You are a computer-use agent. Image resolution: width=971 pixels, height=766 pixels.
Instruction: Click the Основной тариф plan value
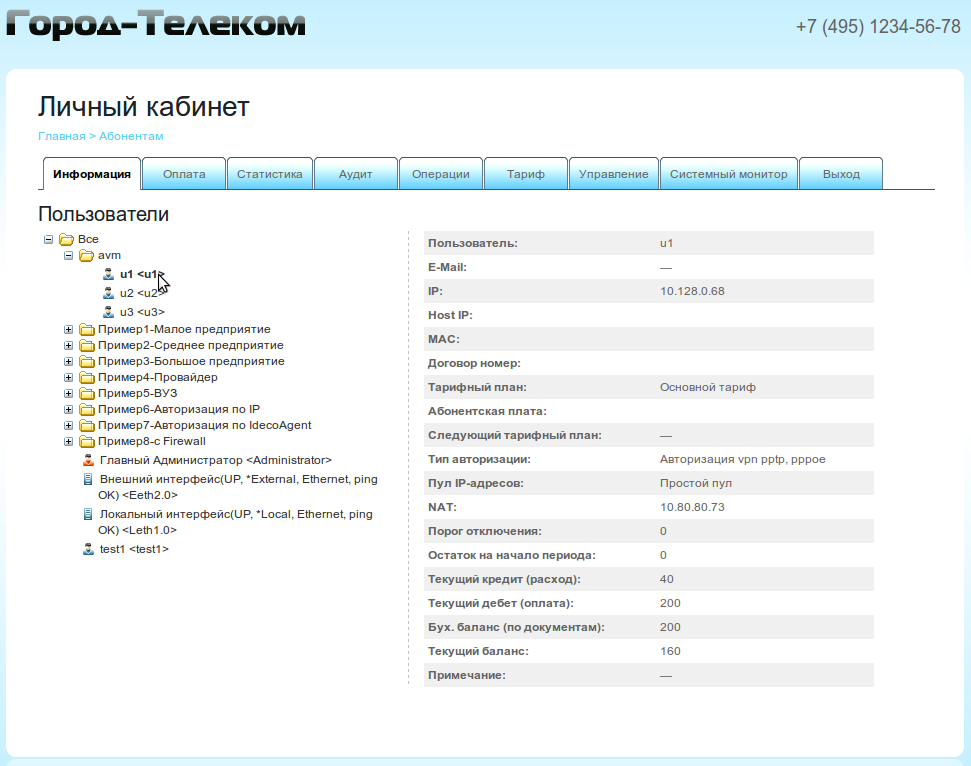pos(708,388)
